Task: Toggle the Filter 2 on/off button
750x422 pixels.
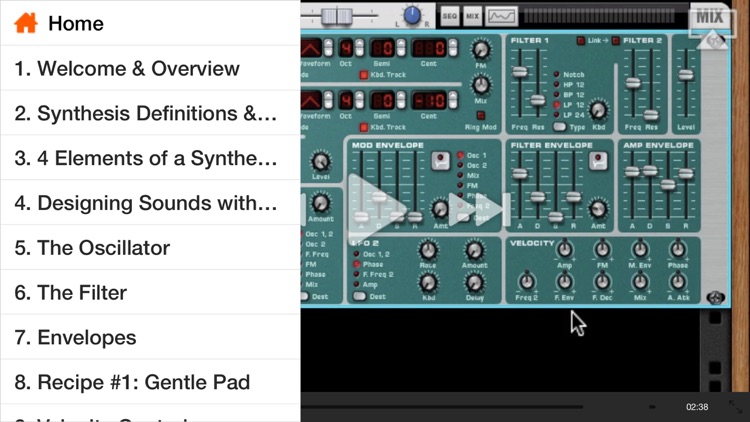Action: coord(616,41)
